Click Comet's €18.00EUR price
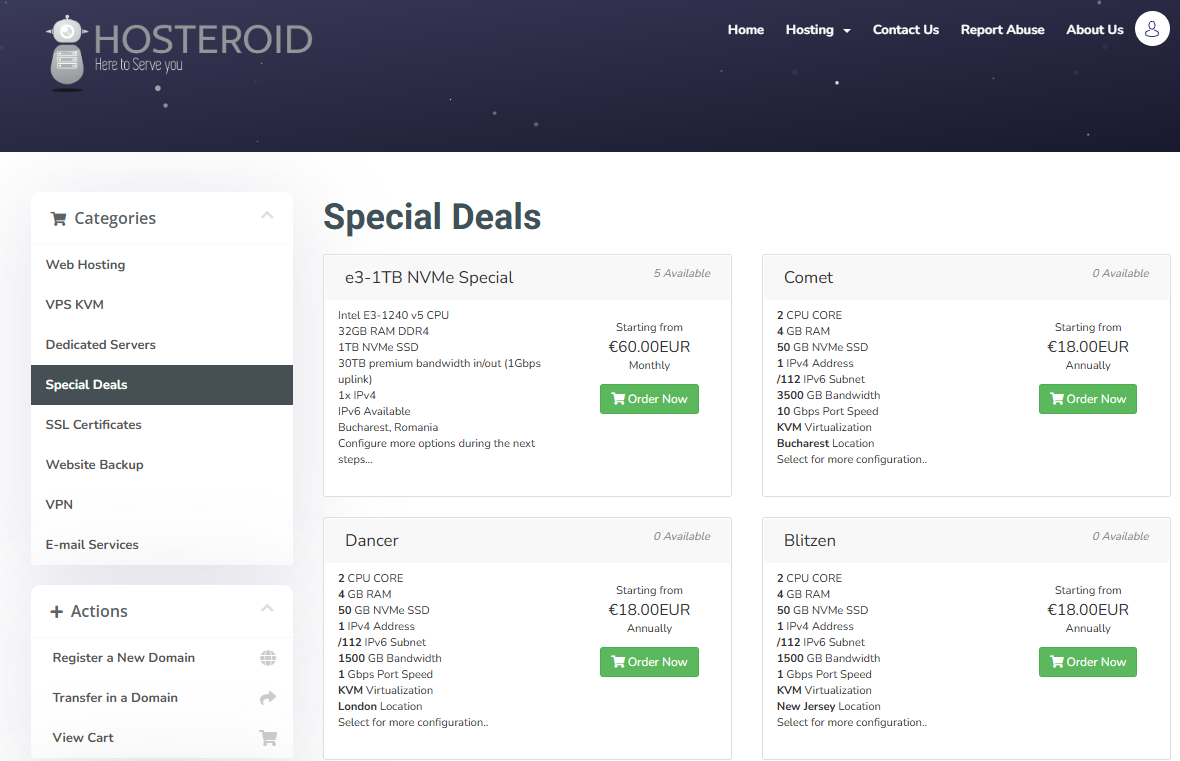 (1088, 347)
